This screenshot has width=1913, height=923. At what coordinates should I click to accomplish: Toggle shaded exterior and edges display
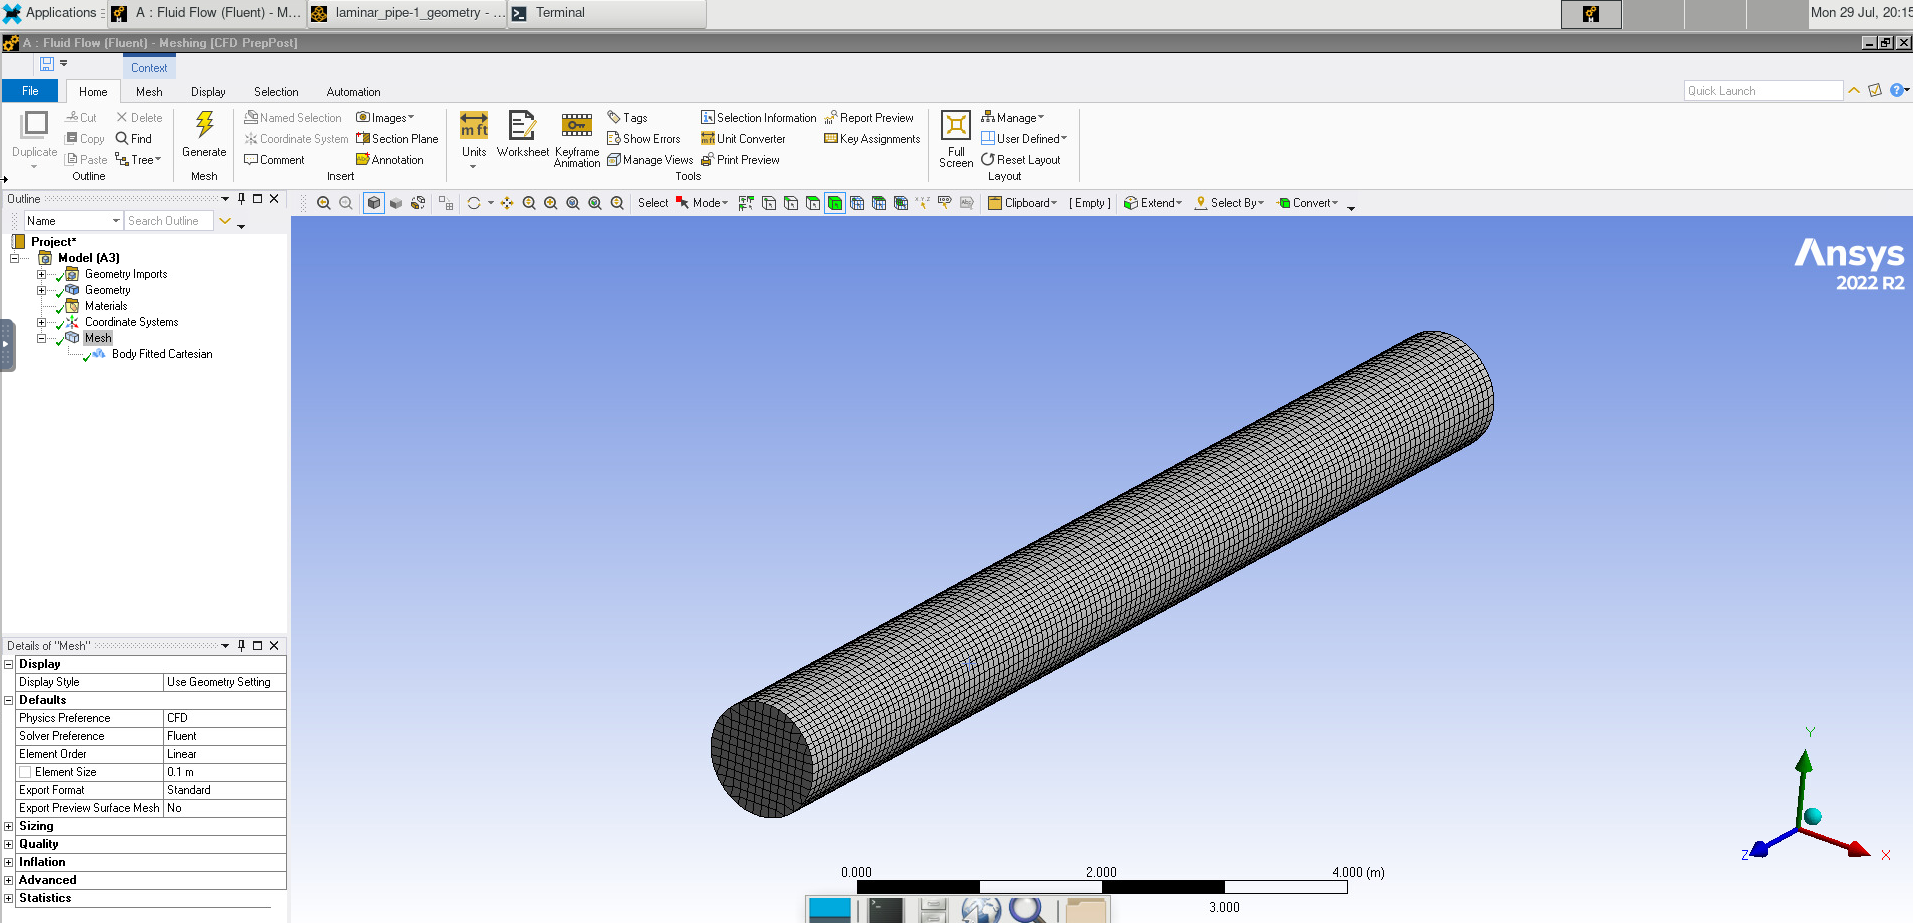(x=374, y=203)
